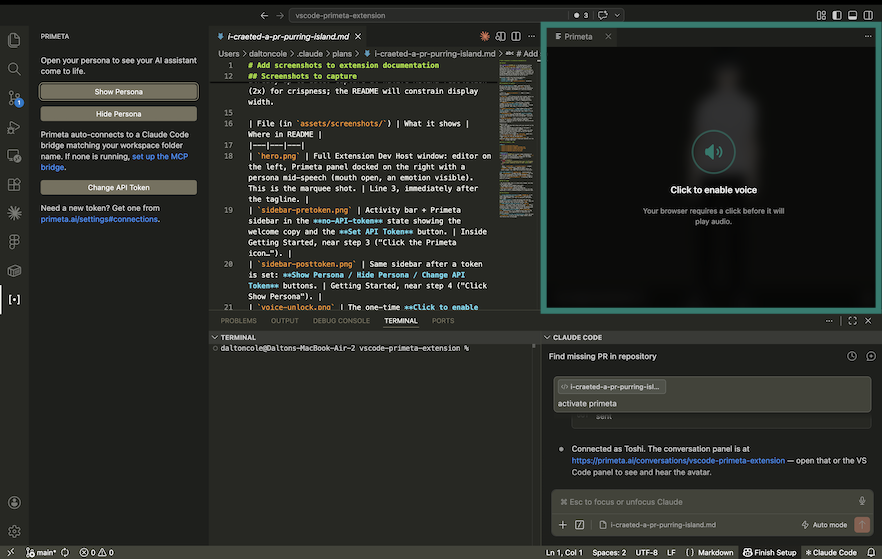Switch to the OUTPUT panel tab

285,321
